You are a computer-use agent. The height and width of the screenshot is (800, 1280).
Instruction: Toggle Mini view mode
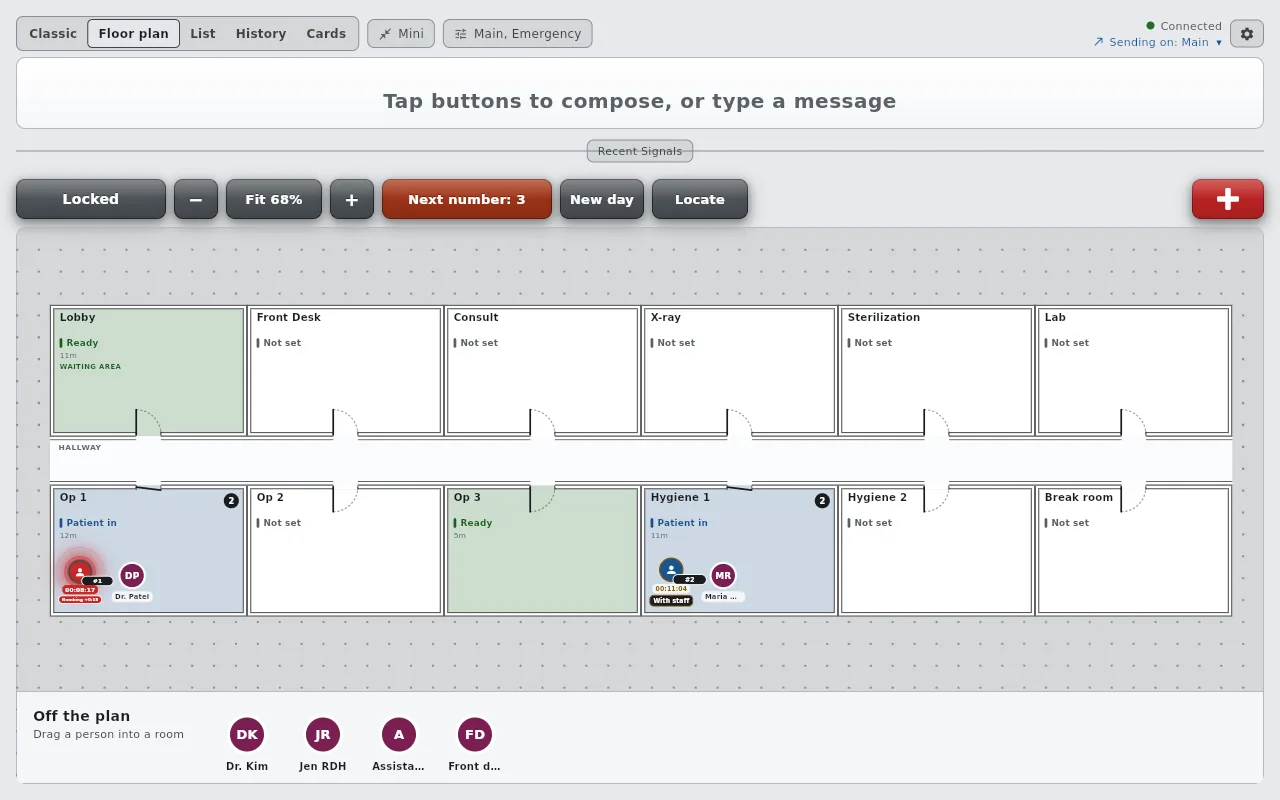click(x=401, y=34)
